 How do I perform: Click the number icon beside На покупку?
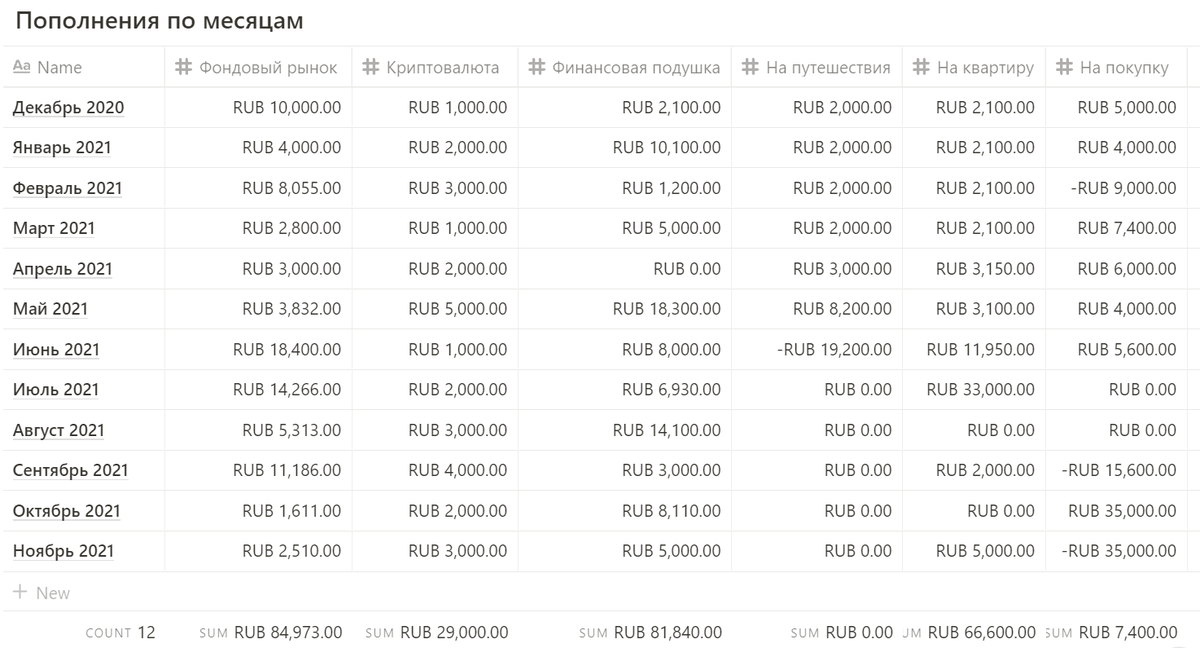click(1064, 67)
